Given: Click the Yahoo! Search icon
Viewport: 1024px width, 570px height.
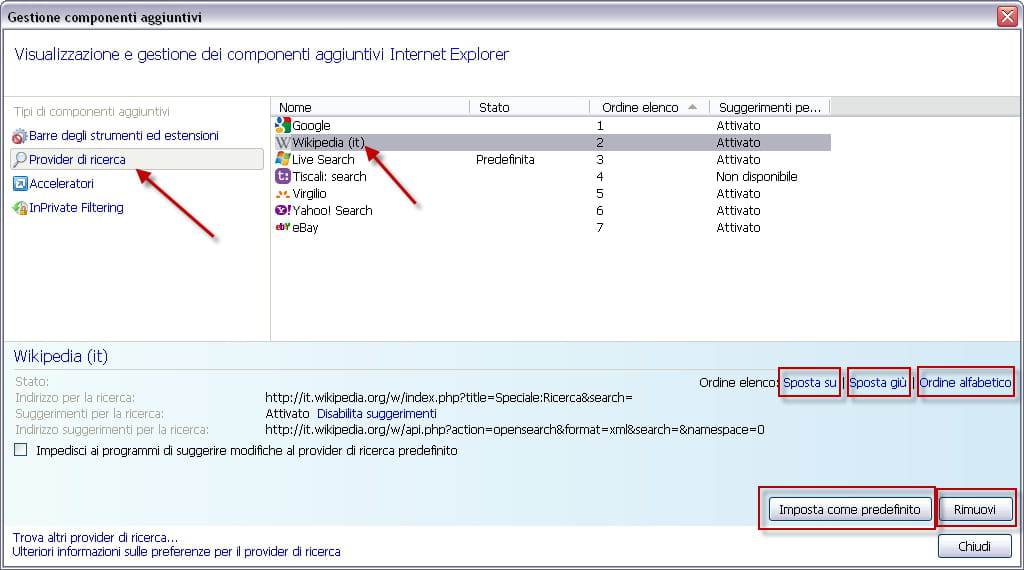Looking at the screenshot, I should [x=283, y=210].
